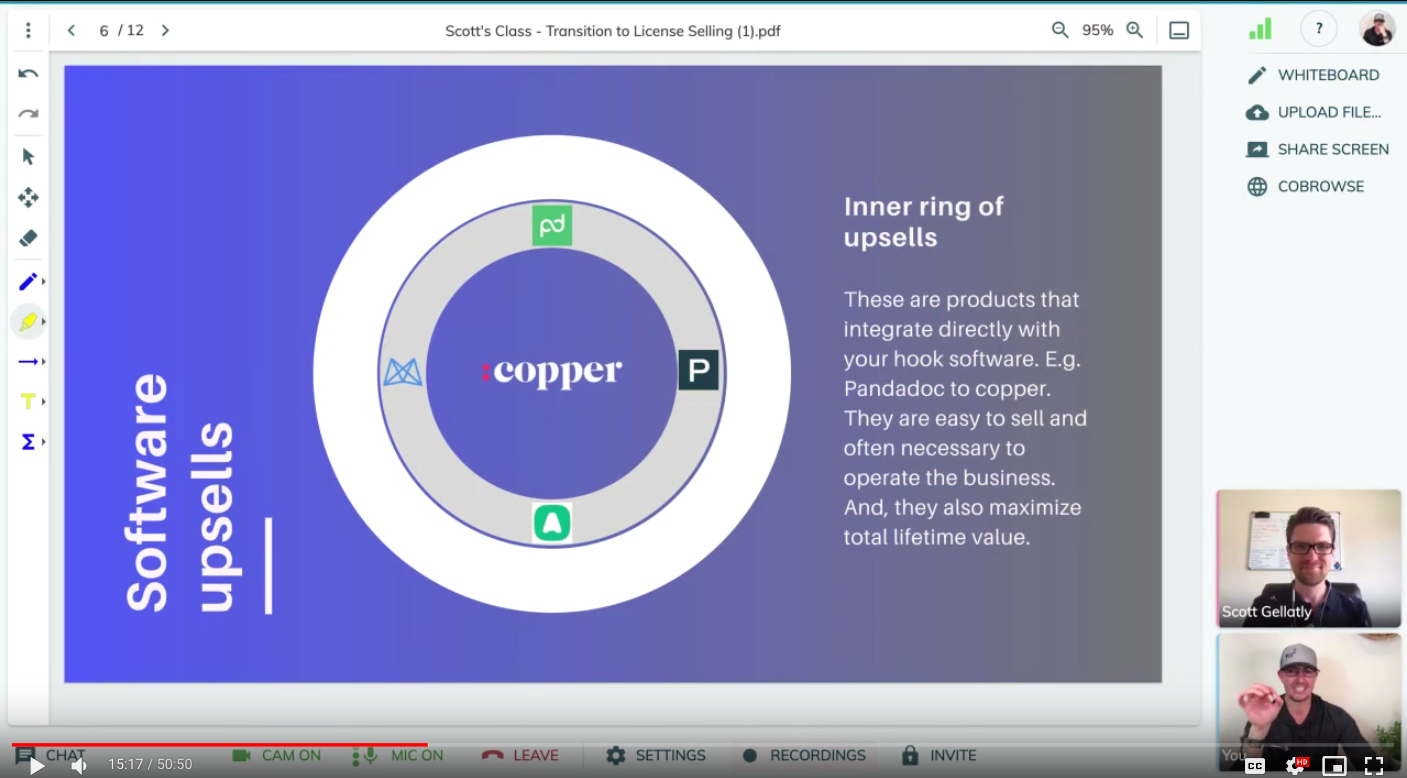This screenshot has height=778, width=1407.
Task: Leave the session
Action: (520, 755)
